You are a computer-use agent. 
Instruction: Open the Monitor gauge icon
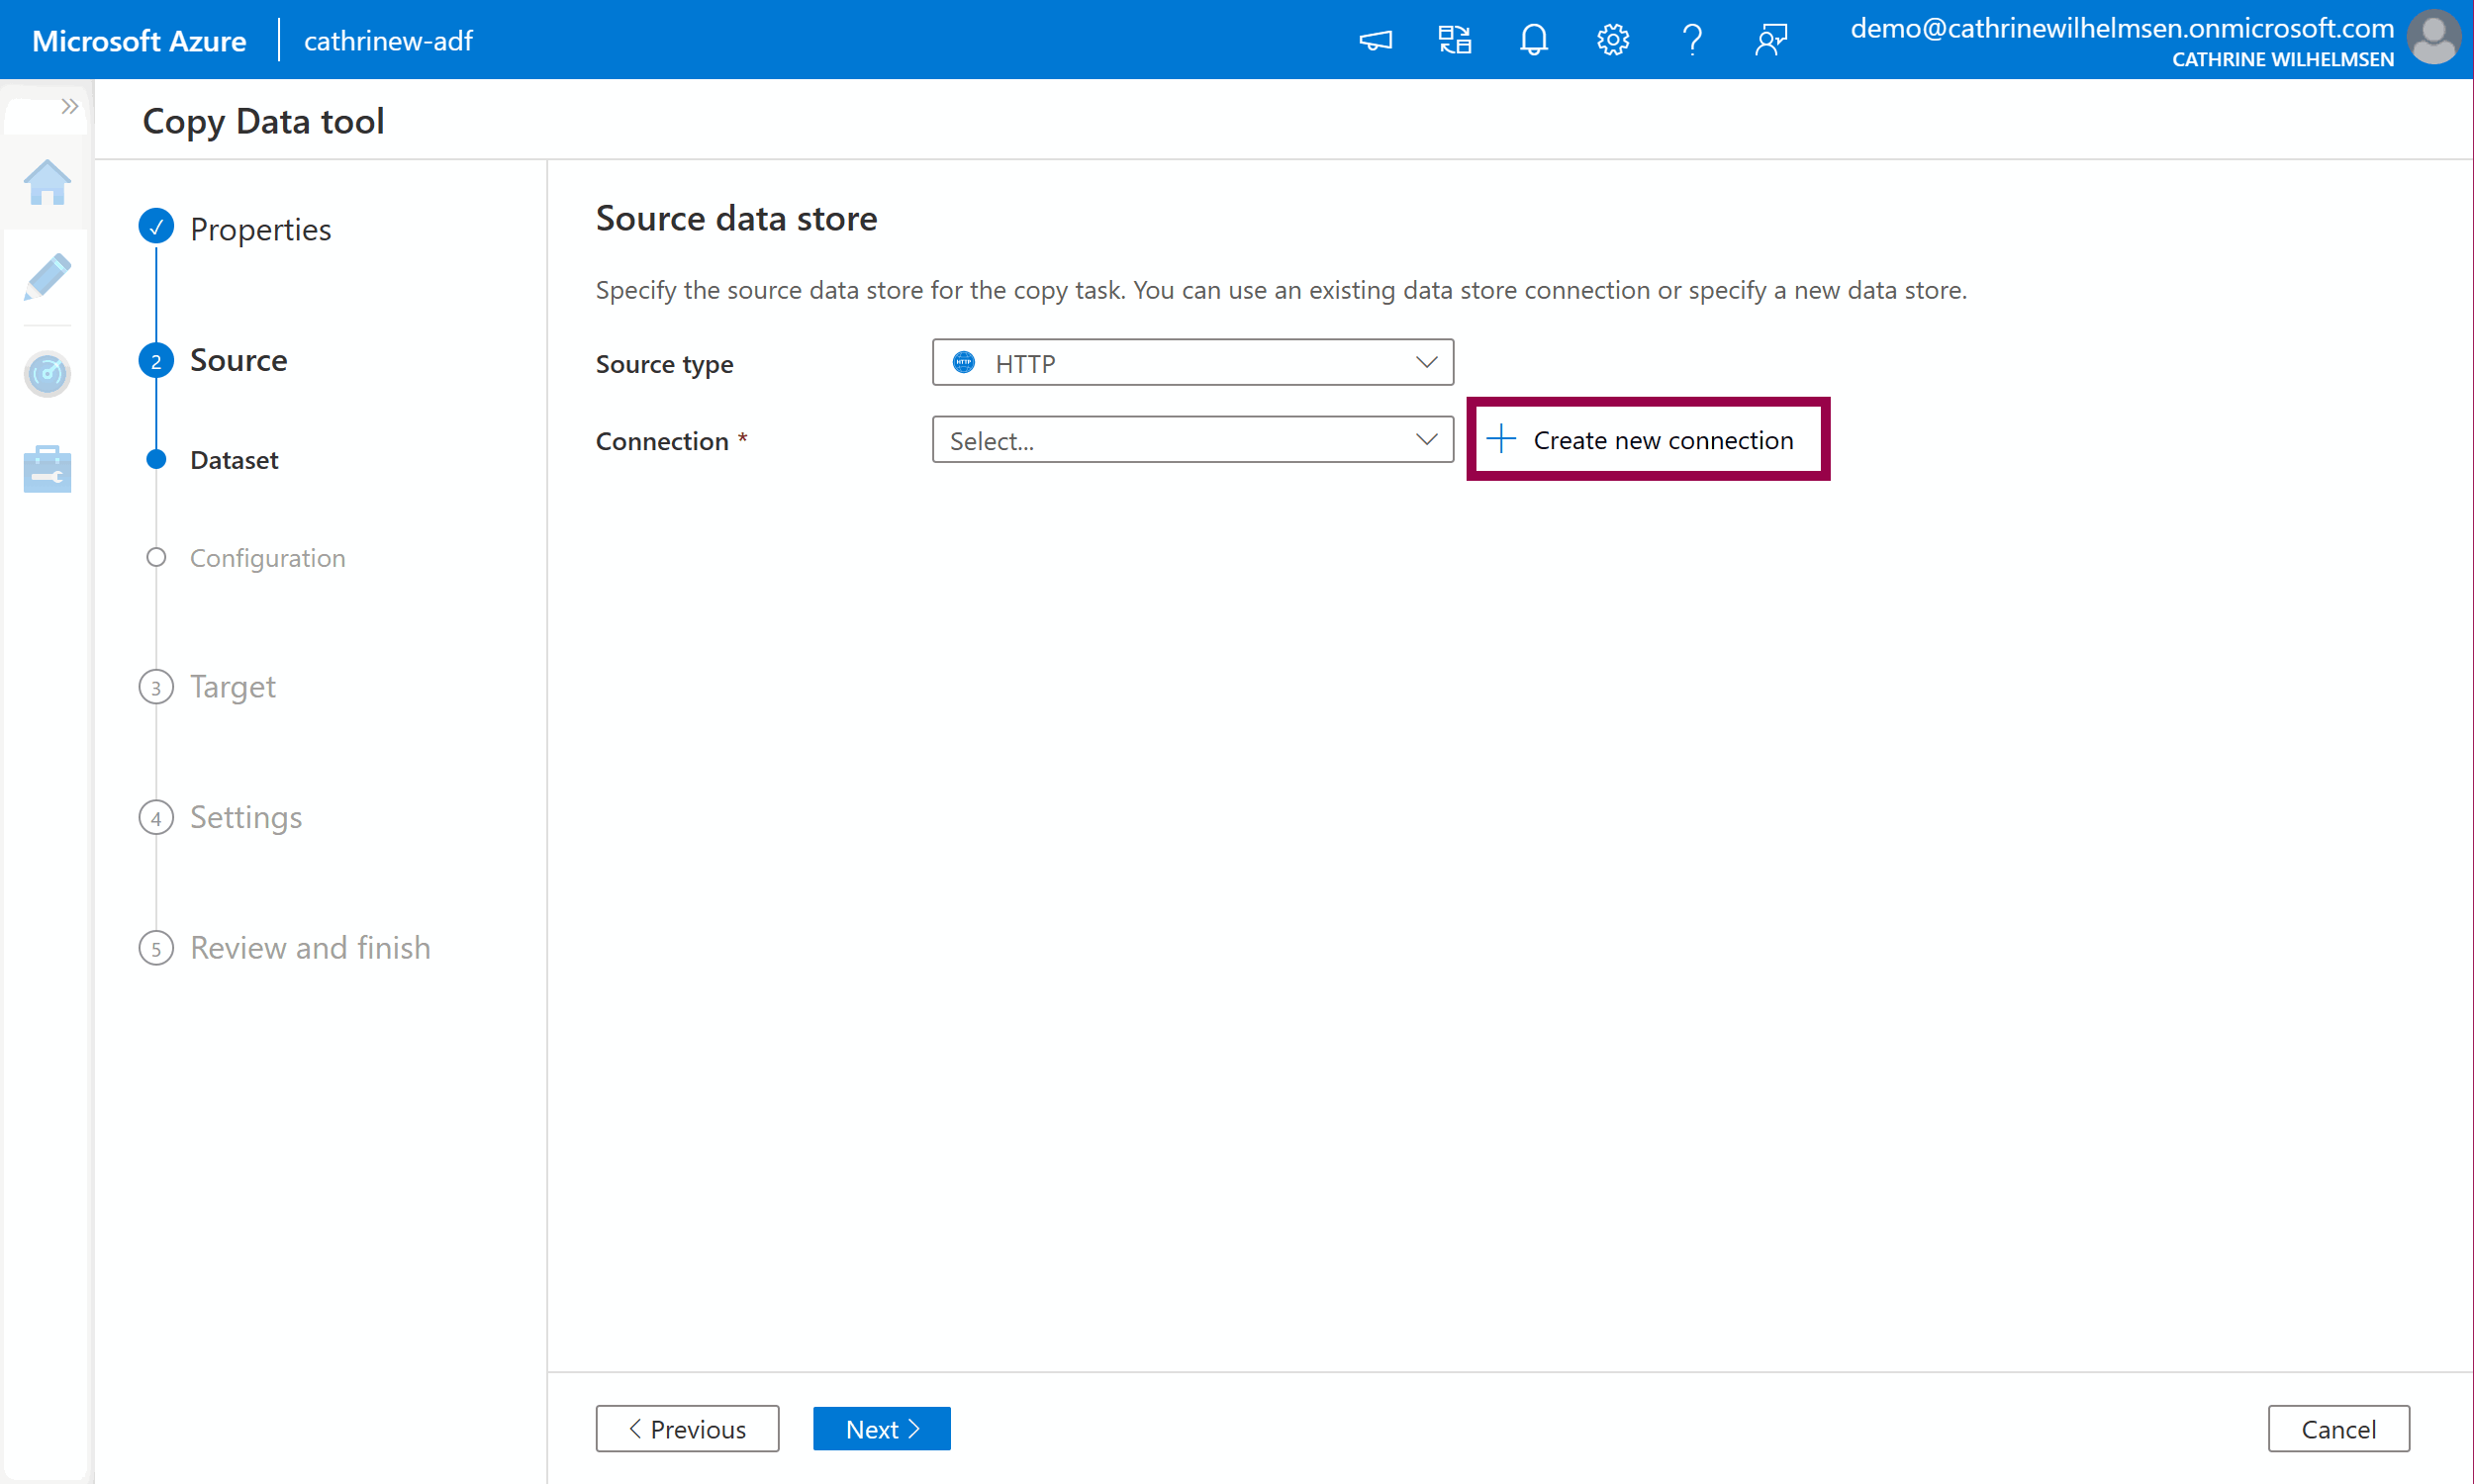coord(47,374)
